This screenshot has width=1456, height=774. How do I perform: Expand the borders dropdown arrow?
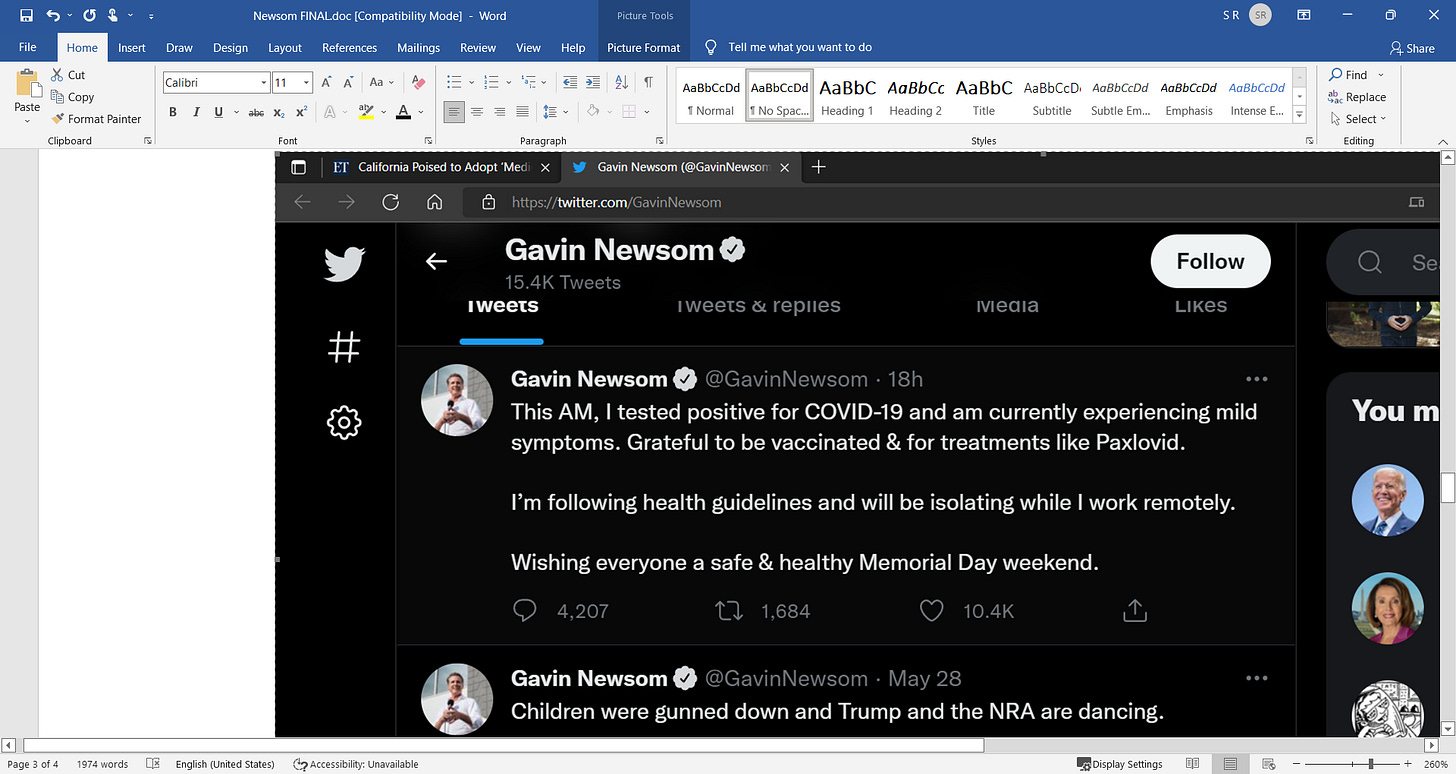pyautogui.click(x=645, y=112)
